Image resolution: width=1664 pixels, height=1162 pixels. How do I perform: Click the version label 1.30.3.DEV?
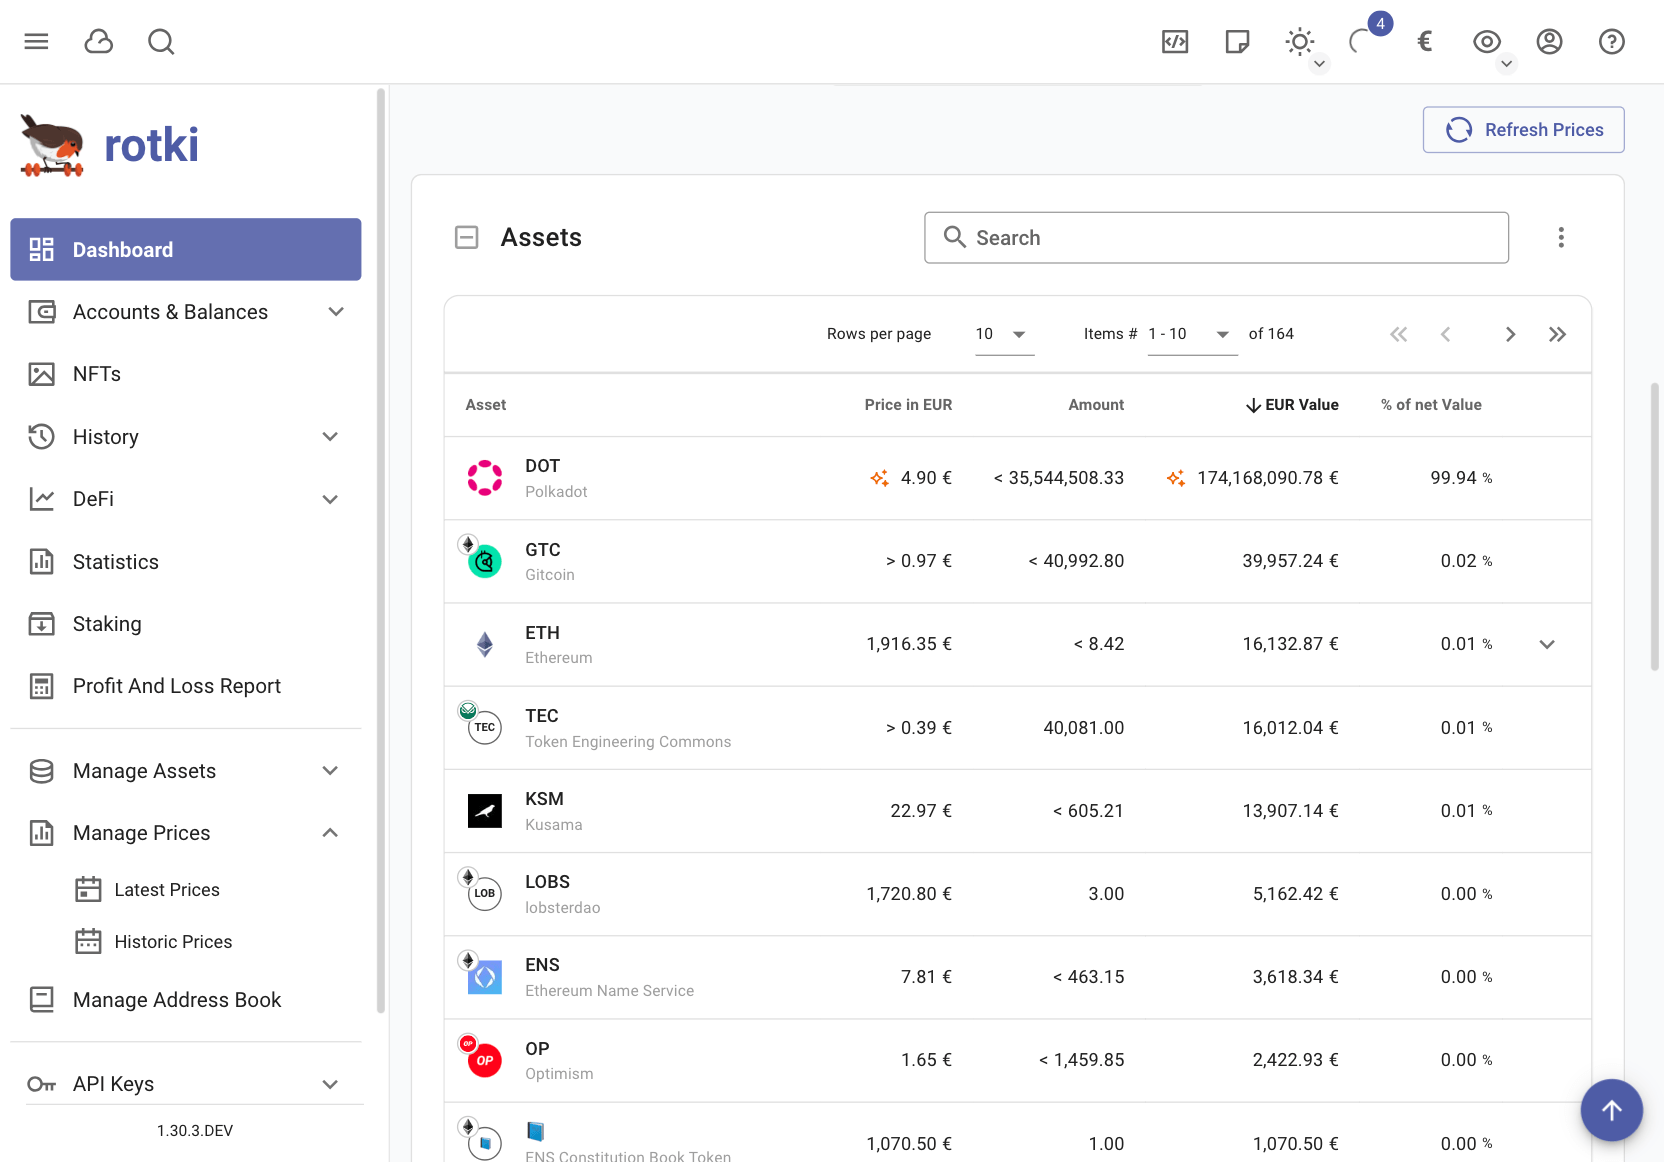pos(195,1131)
